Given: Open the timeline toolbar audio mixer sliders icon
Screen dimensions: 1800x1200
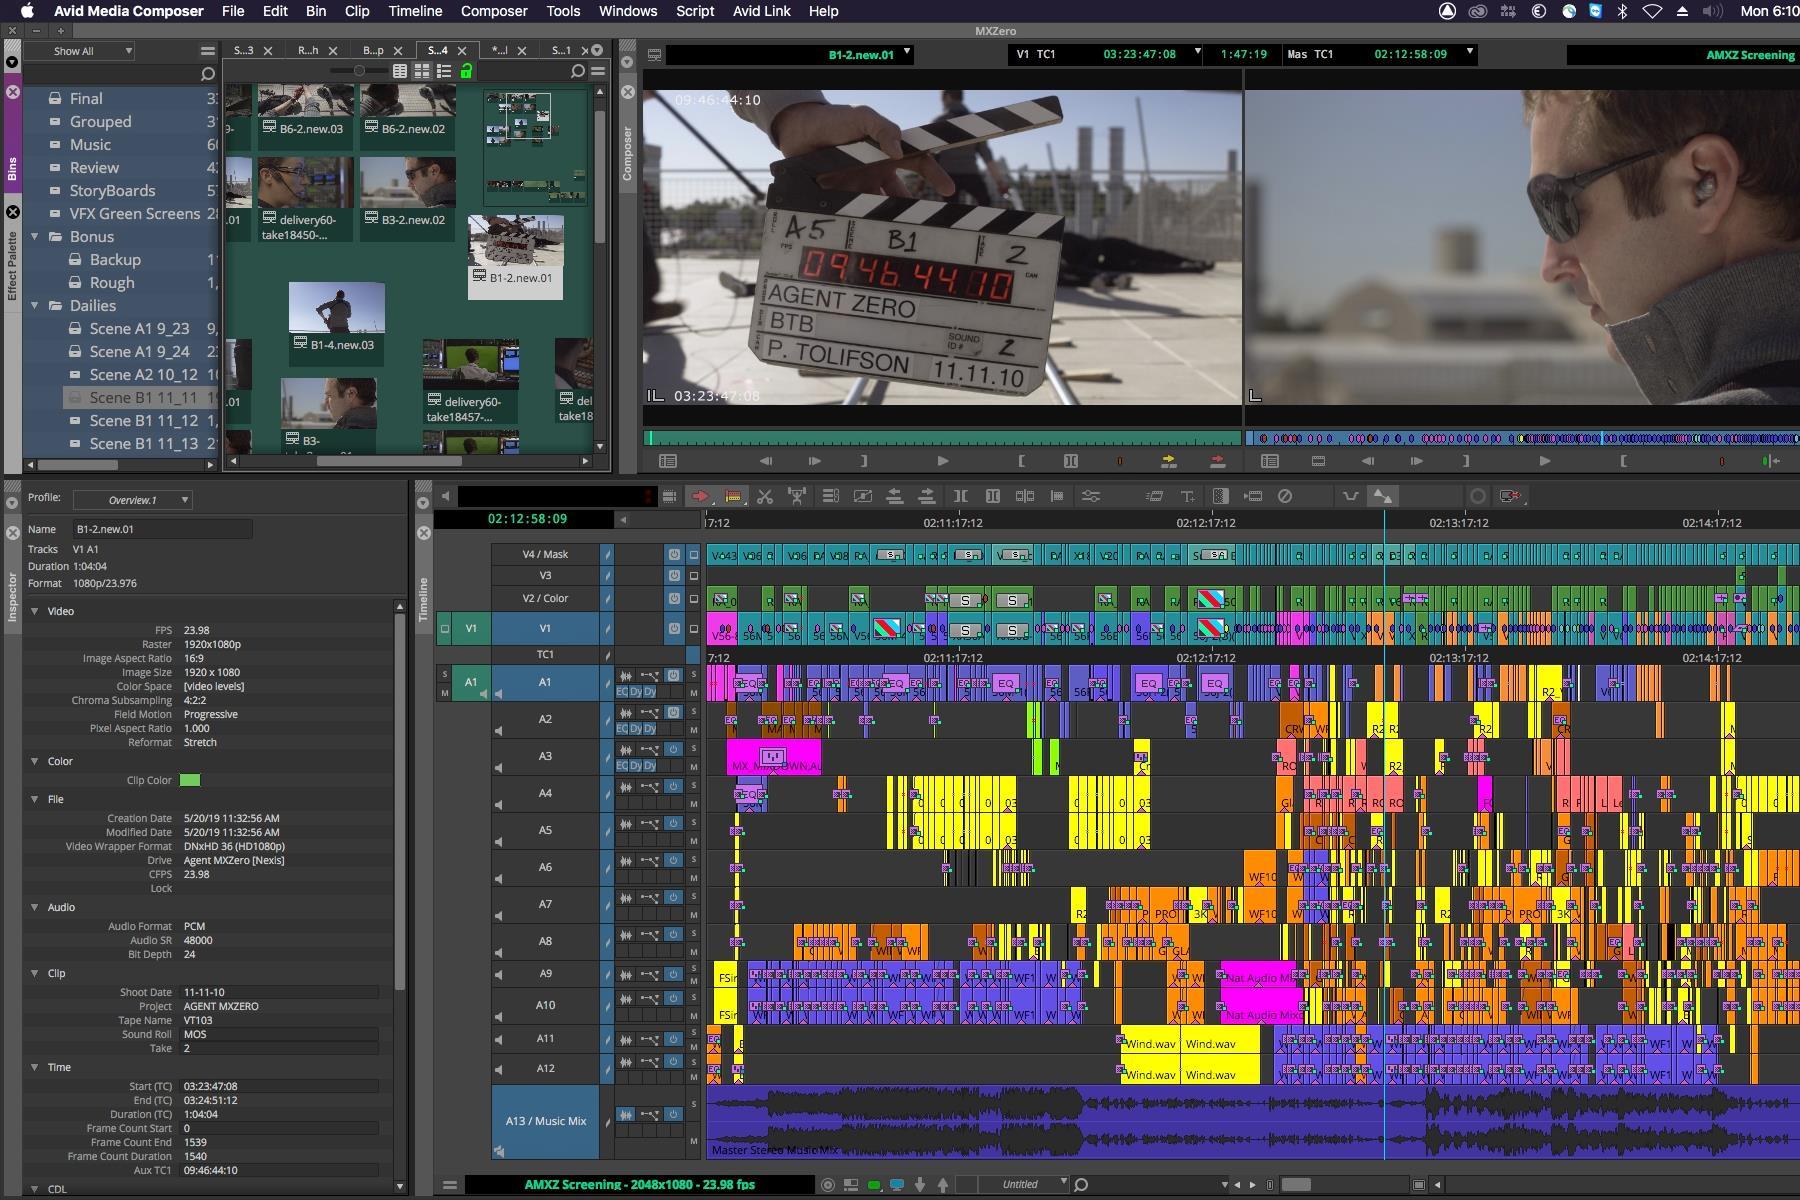Looking at the screenshot, I should coord(1090,496).
